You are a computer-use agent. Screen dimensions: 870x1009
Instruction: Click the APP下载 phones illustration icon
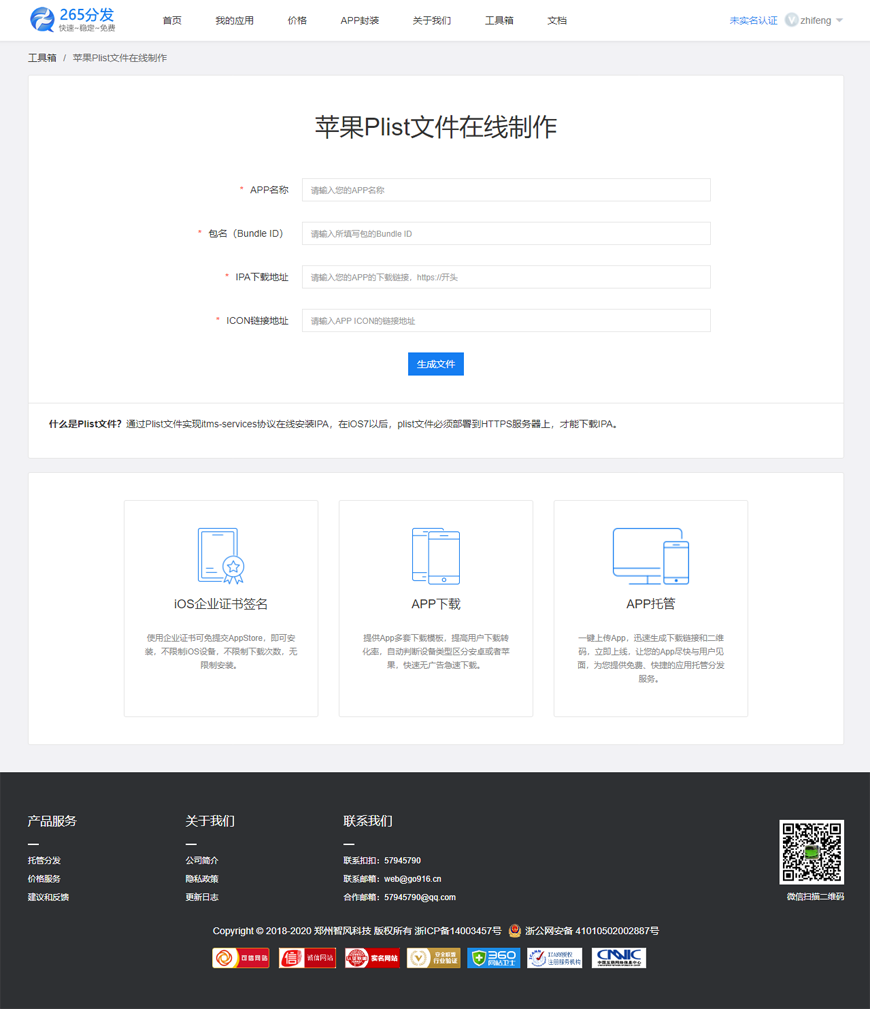point(436,556)
